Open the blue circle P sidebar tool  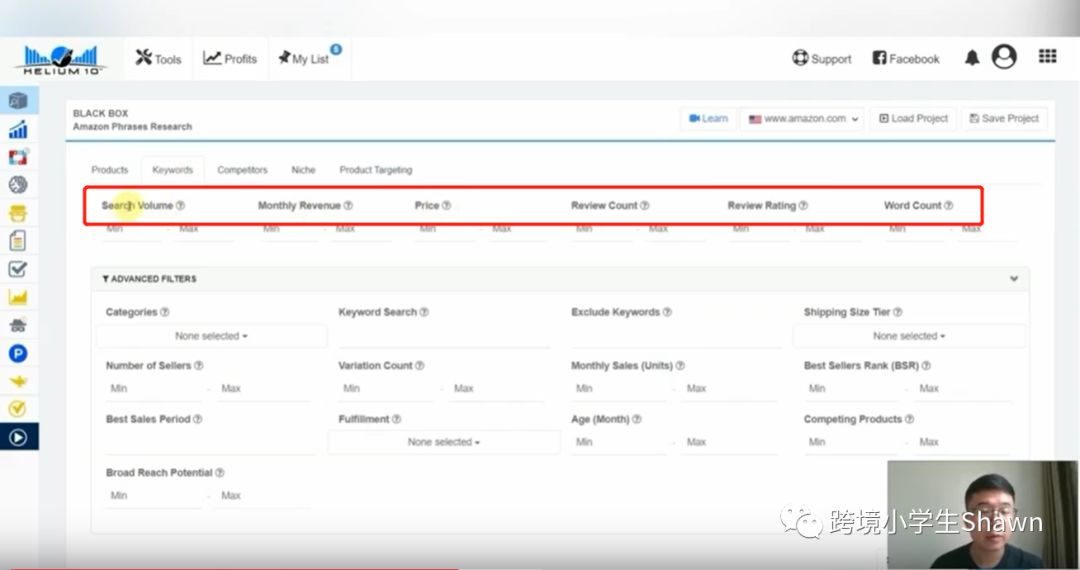18,353
